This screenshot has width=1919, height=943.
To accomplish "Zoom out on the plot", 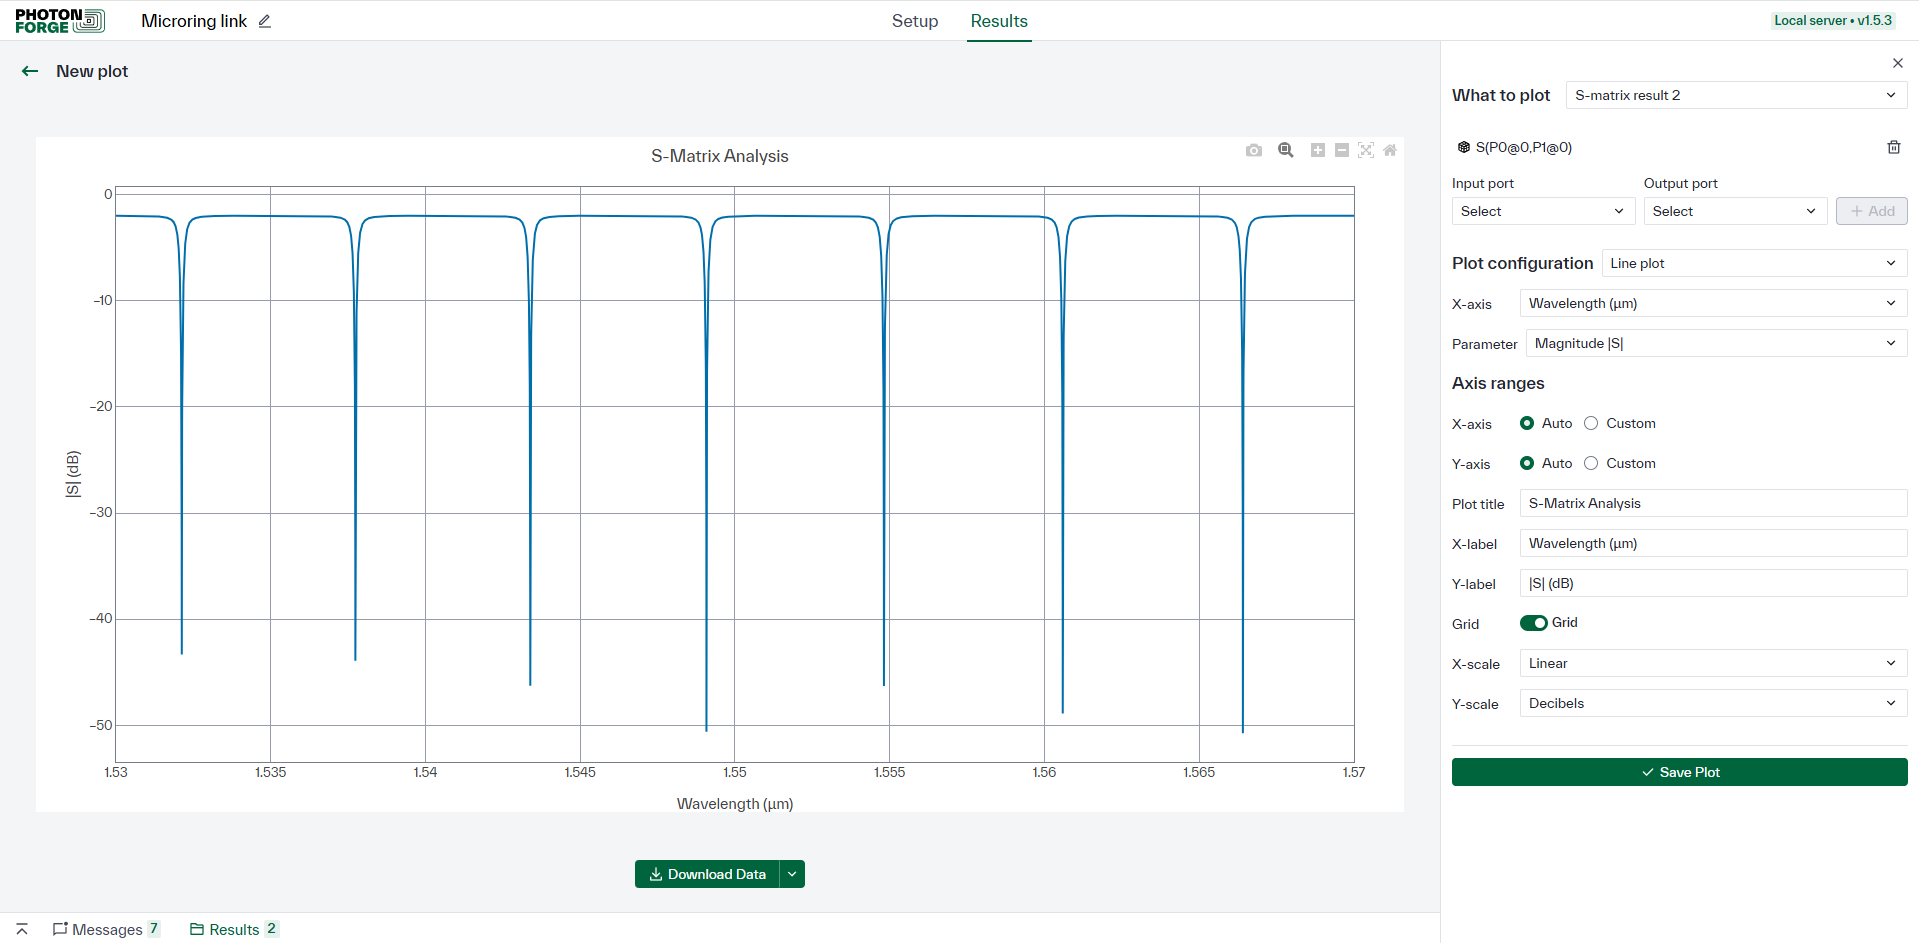I will [1342, 150].
